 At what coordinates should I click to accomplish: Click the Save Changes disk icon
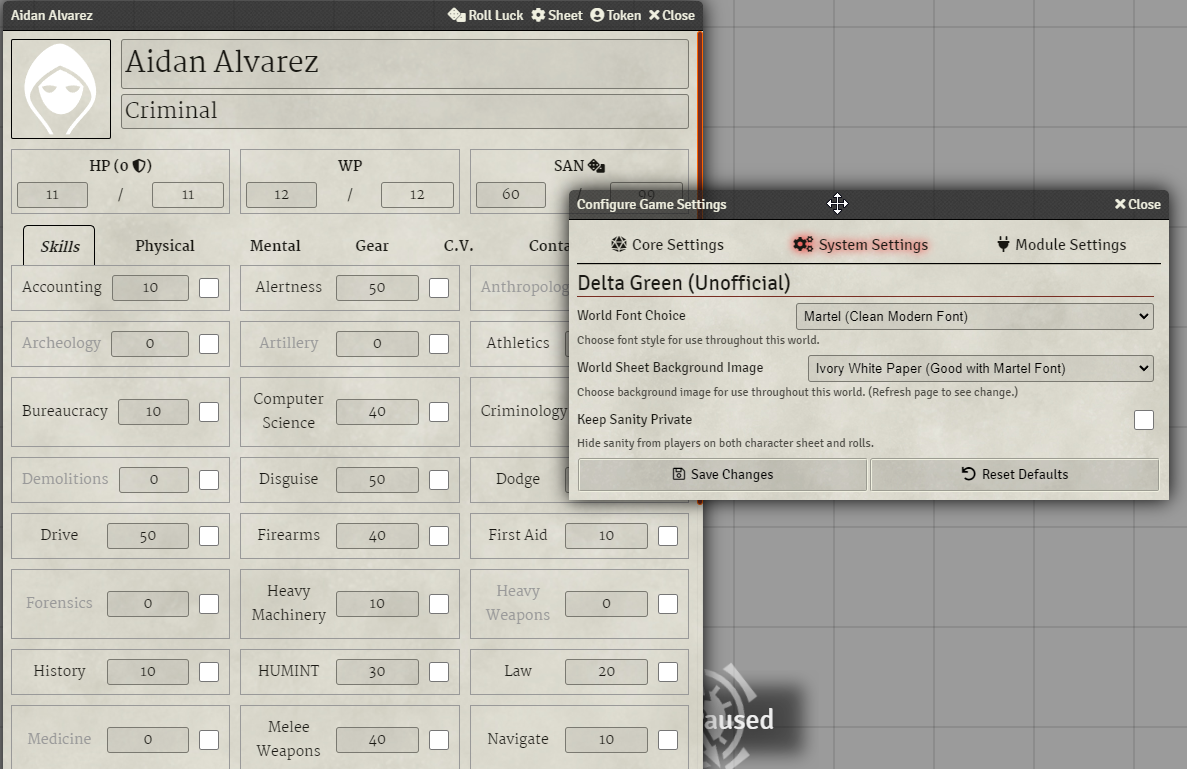(679, 474)
